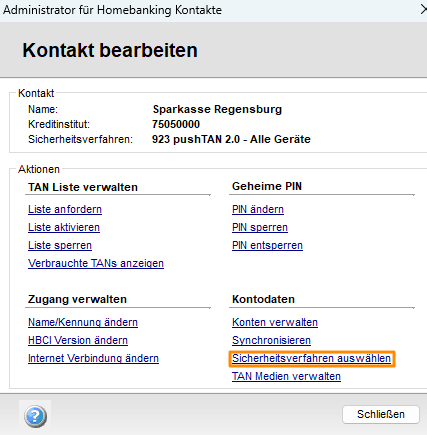
Task: Close the dialog with the title bar X
Action: pyautogui.click(x=424, y=10)
